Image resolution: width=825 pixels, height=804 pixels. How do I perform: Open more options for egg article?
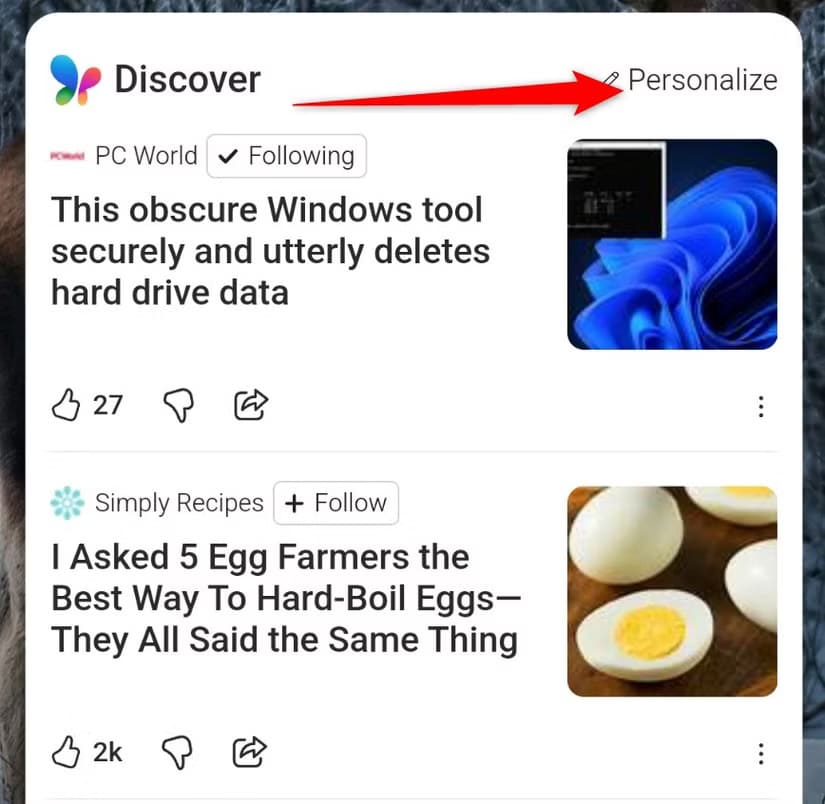pyautogui.click(x=761, y=753)
